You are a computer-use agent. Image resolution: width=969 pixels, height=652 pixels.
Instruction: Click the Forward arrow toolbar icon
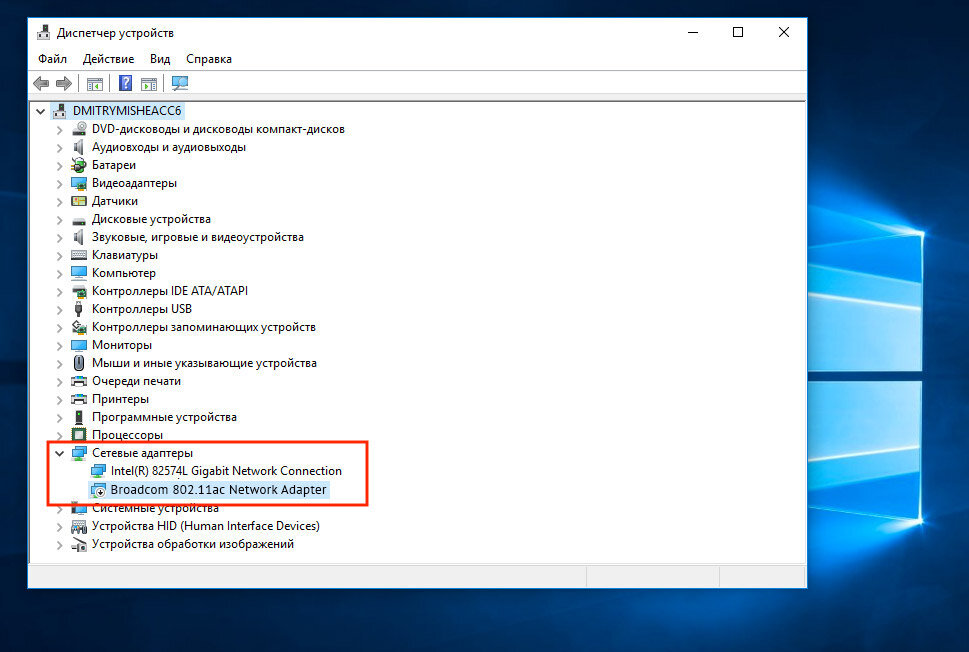point(64,83)
